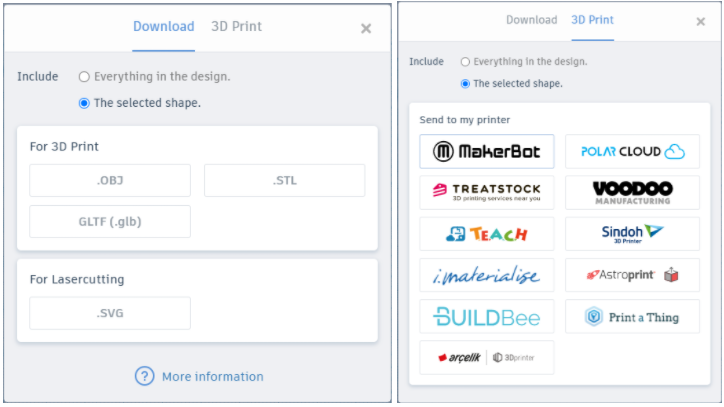
Task: Select Astroprint service
Action: tap(632, 275)
